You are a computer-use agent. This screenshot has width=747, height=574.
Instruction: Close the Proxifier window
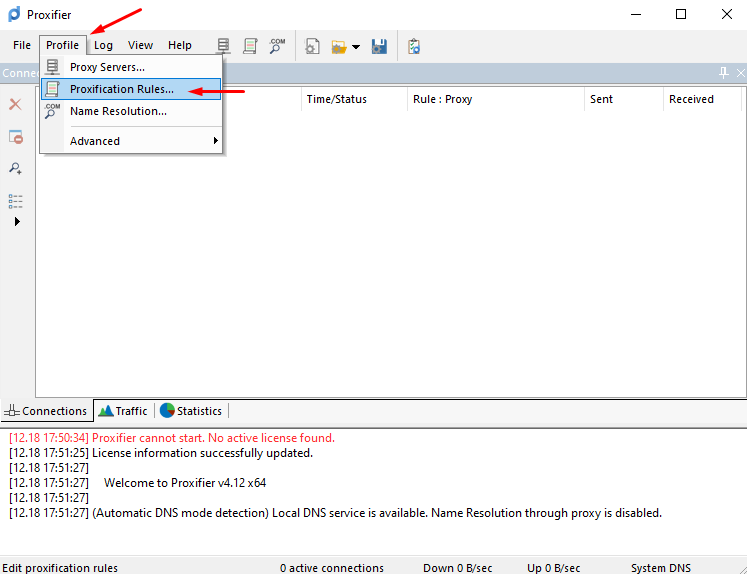727,14
